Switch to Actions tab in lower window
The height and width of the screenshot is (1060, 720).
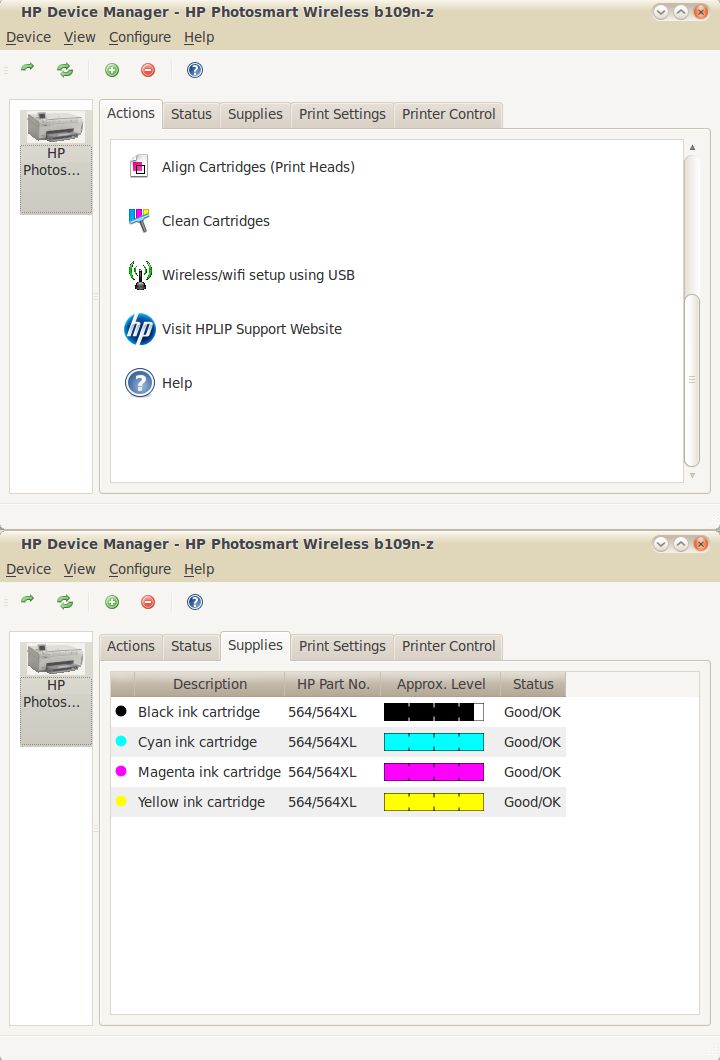point(131,646)
